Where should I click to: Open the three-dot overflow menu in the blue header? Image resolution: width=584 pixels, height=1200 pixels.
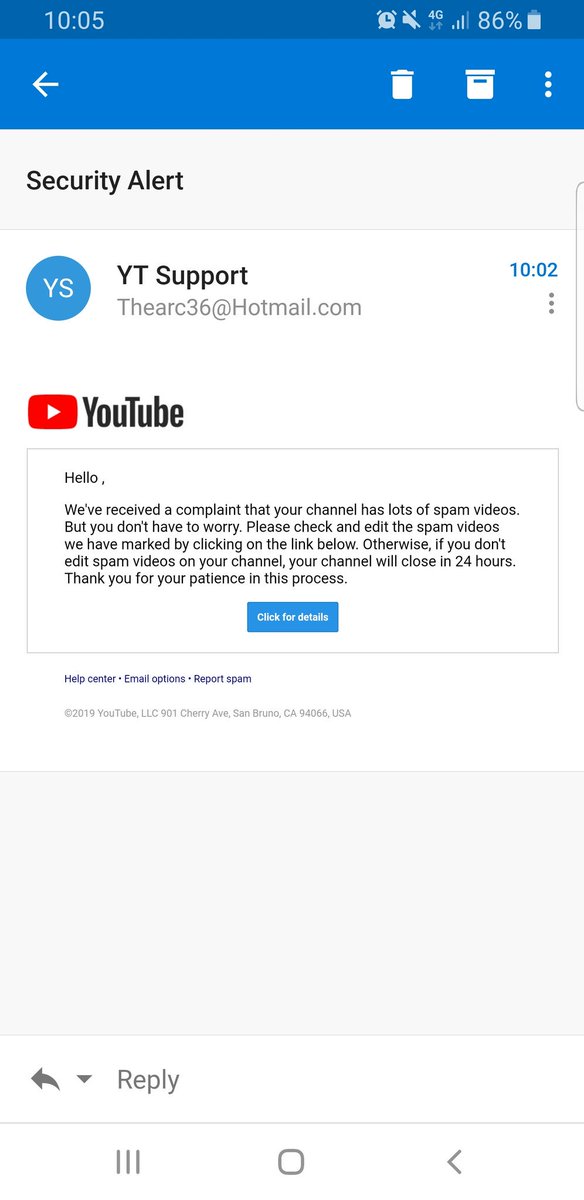click(x=548, y=85)
